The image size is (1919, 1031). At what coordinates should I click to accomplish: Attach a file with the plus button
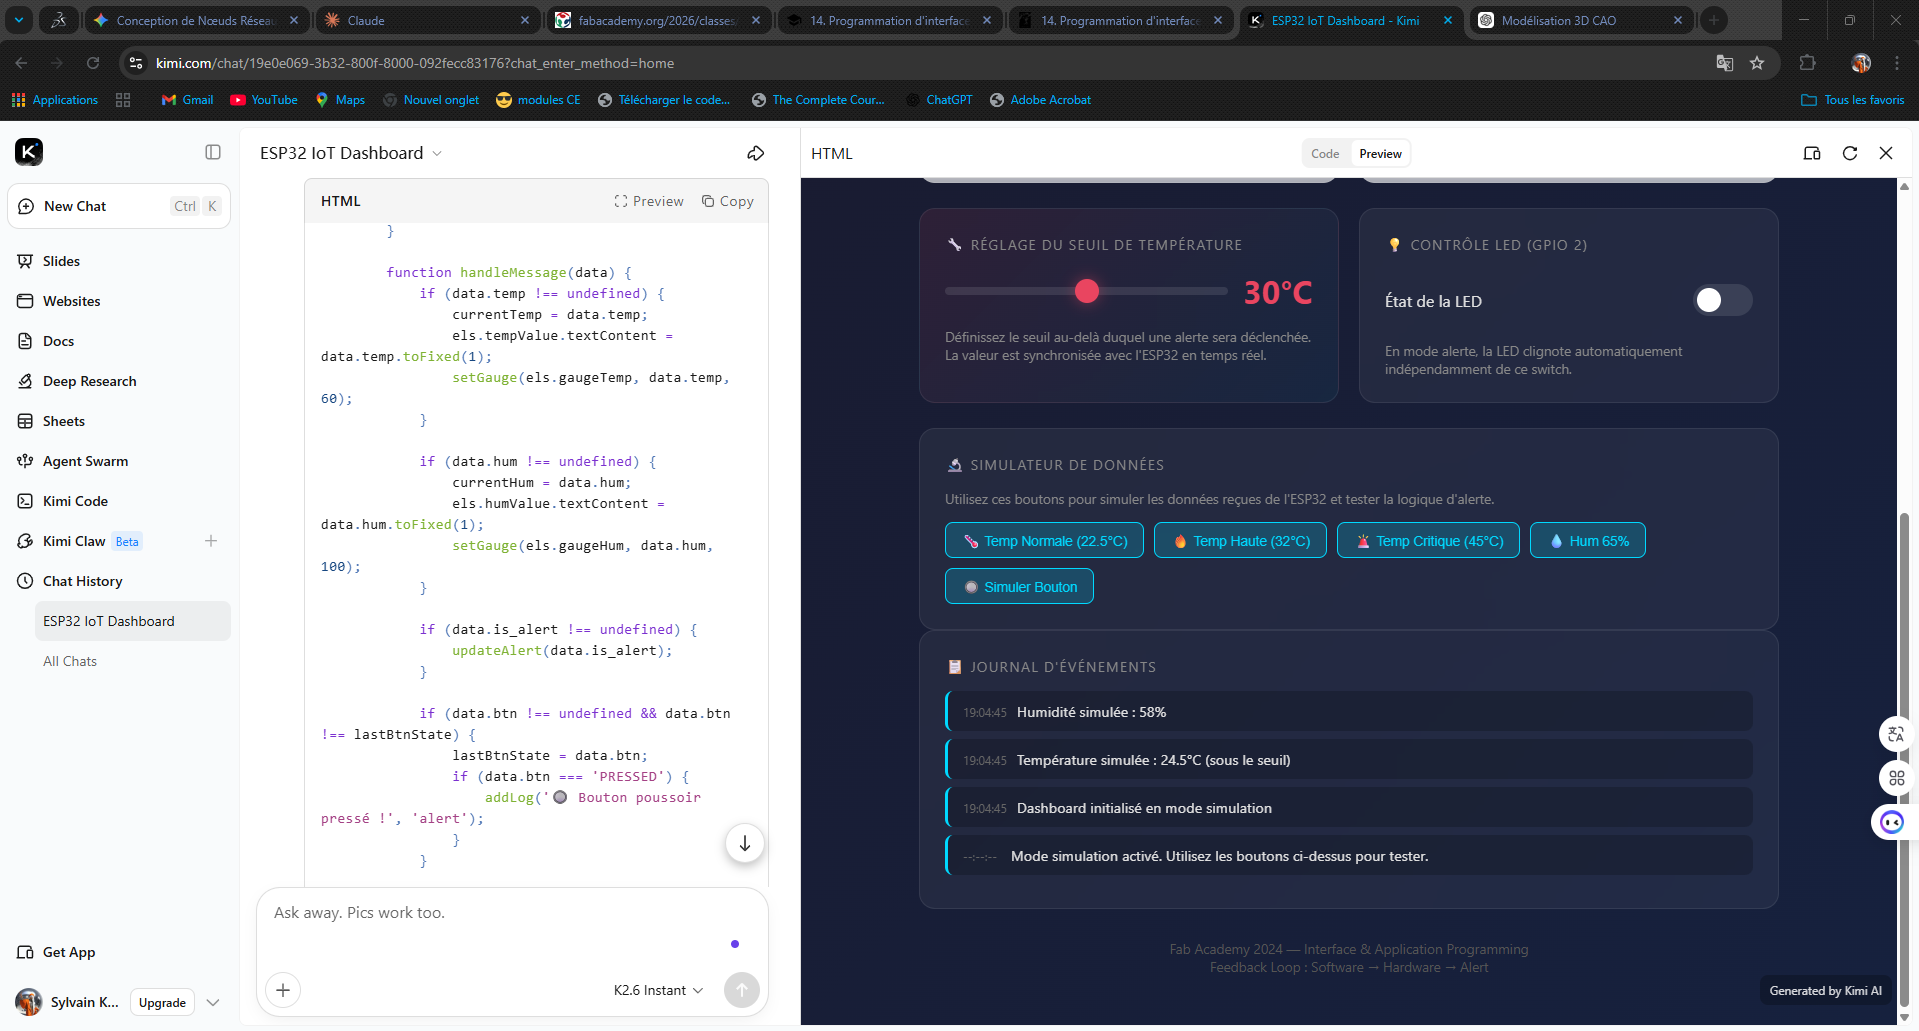(283, 990)
